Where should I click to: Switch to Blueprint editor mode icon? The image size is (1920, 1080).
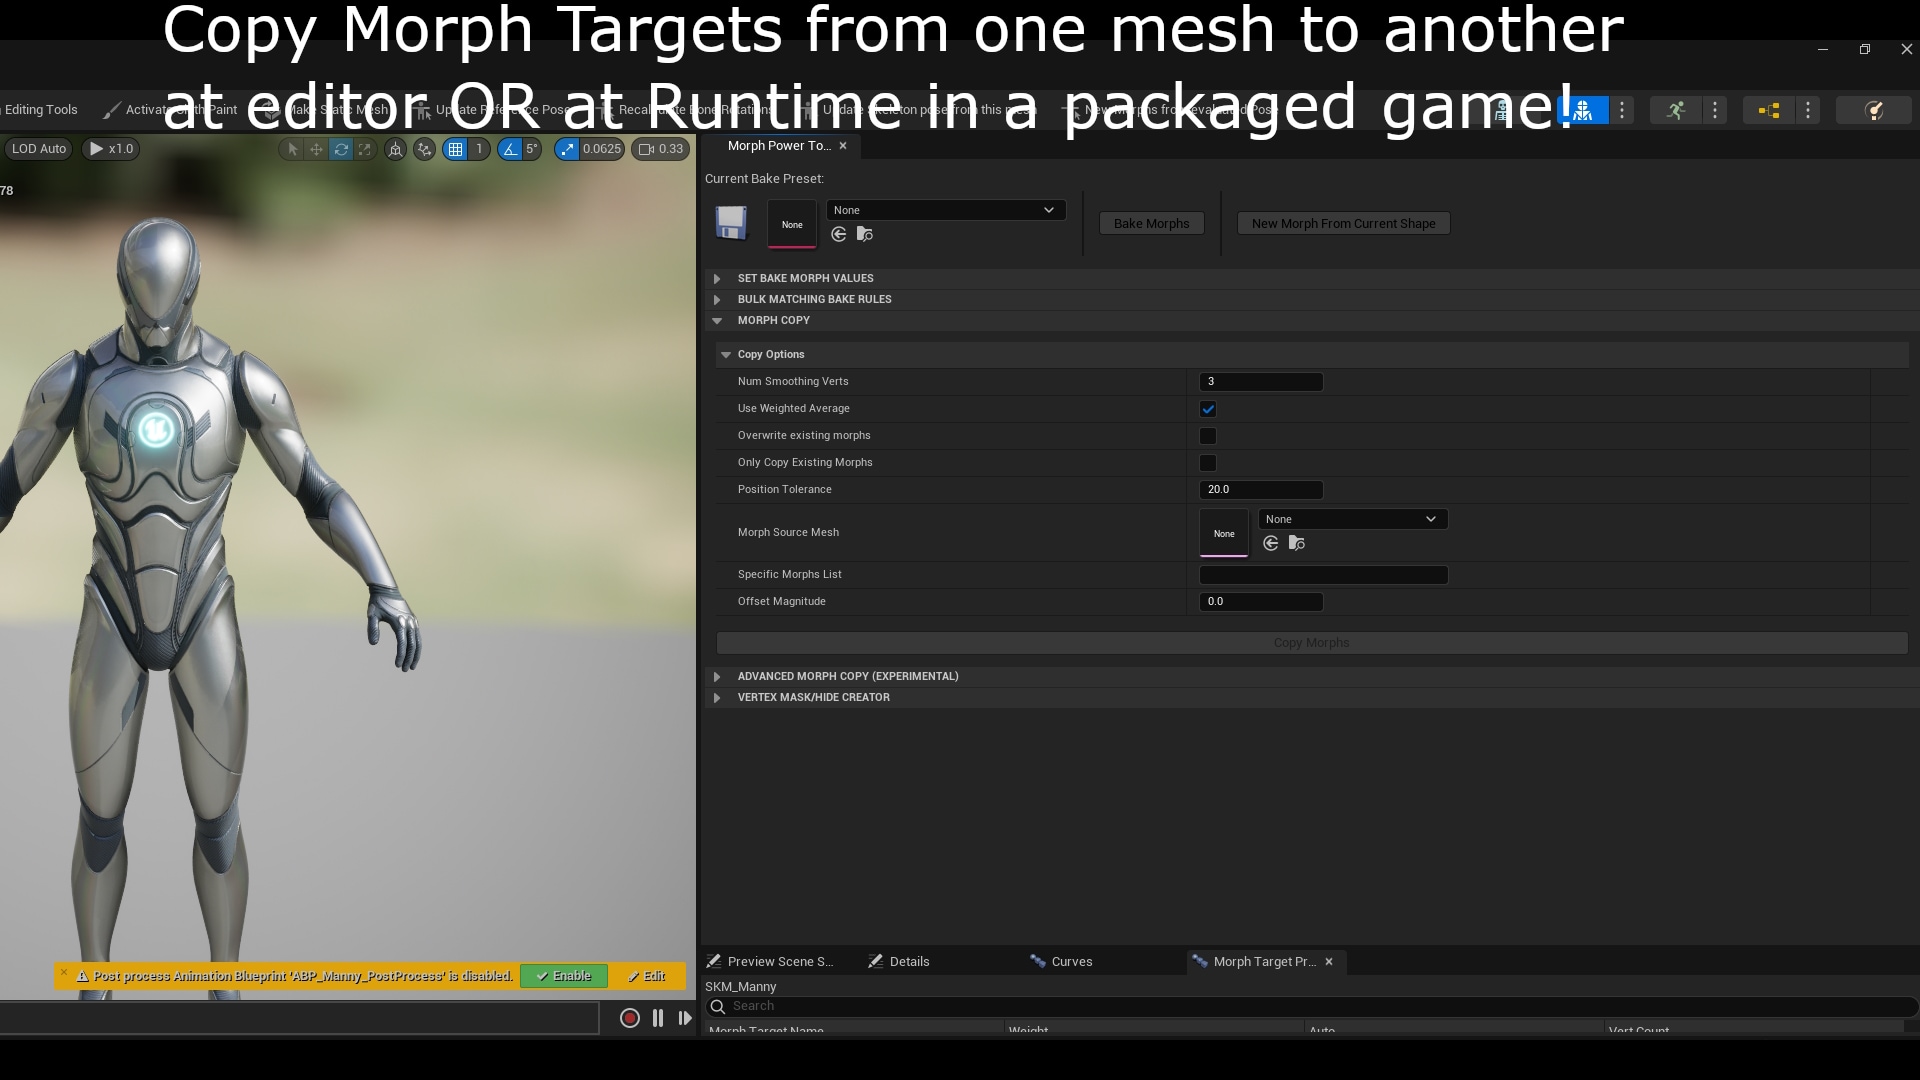tap(1769, 110)
